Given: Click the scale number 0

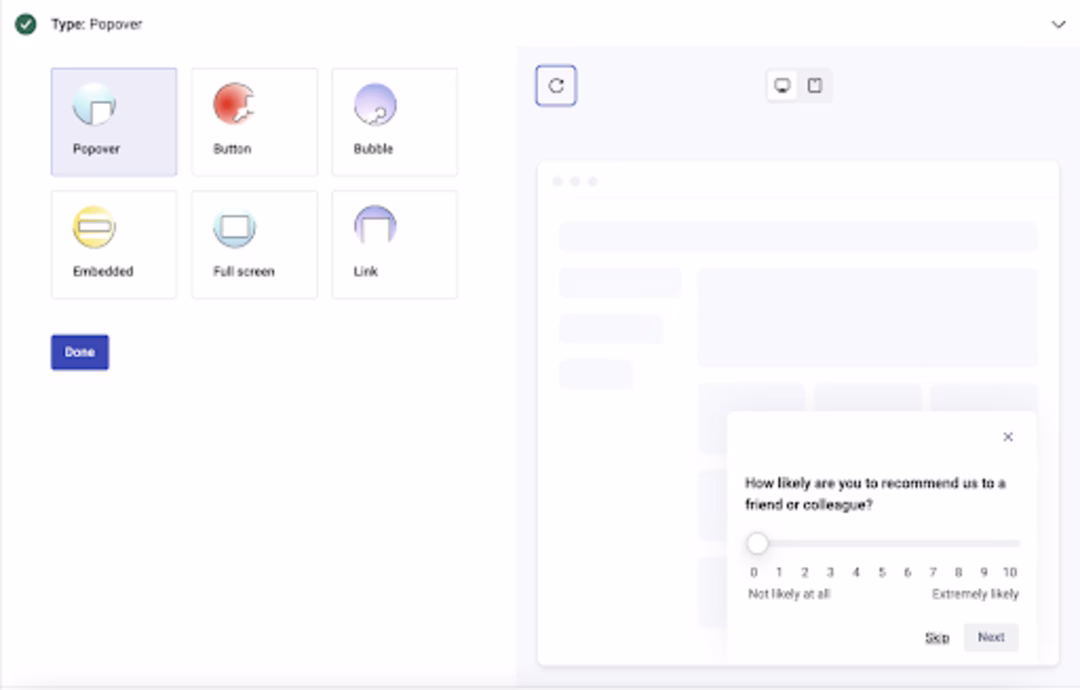Looking at the screenshot, I should 754,572.
